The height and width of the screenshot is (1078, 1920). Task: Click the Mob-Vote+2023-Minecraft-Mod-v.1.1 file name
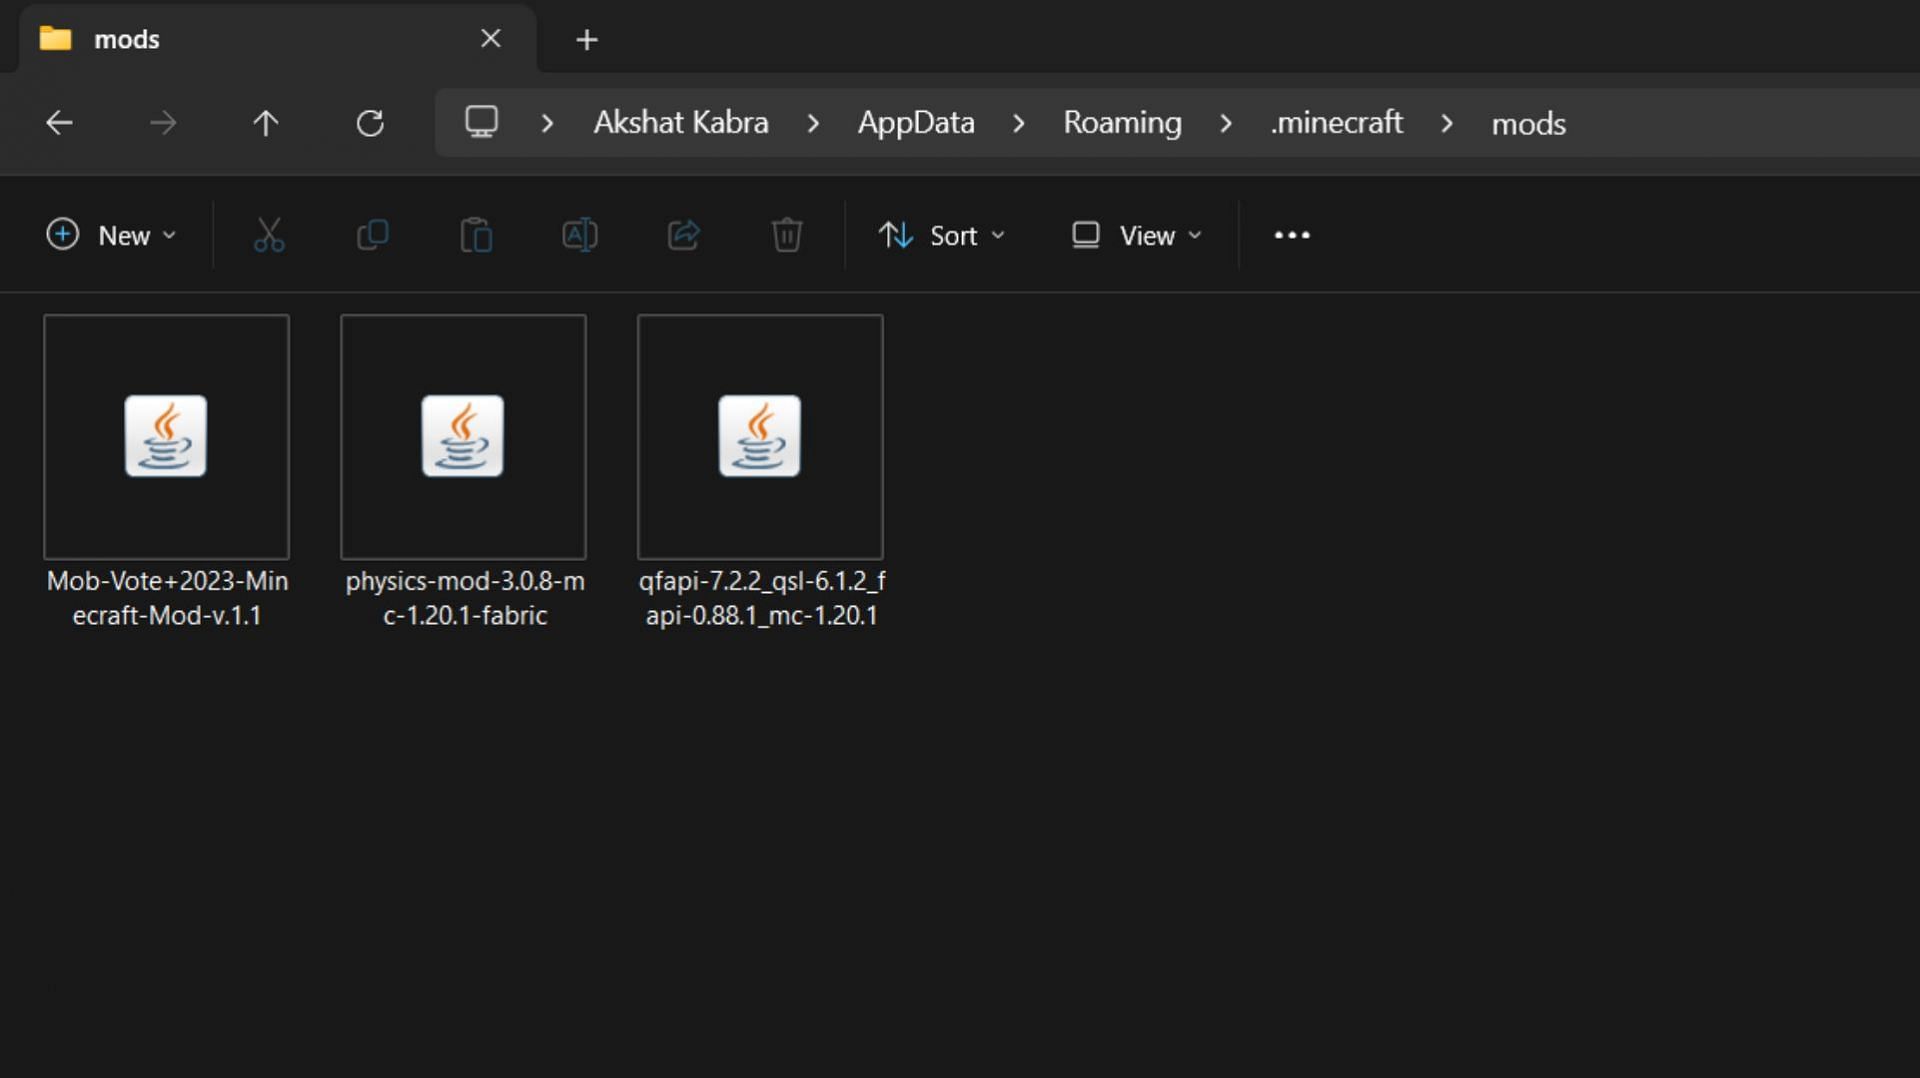point(167,598)
